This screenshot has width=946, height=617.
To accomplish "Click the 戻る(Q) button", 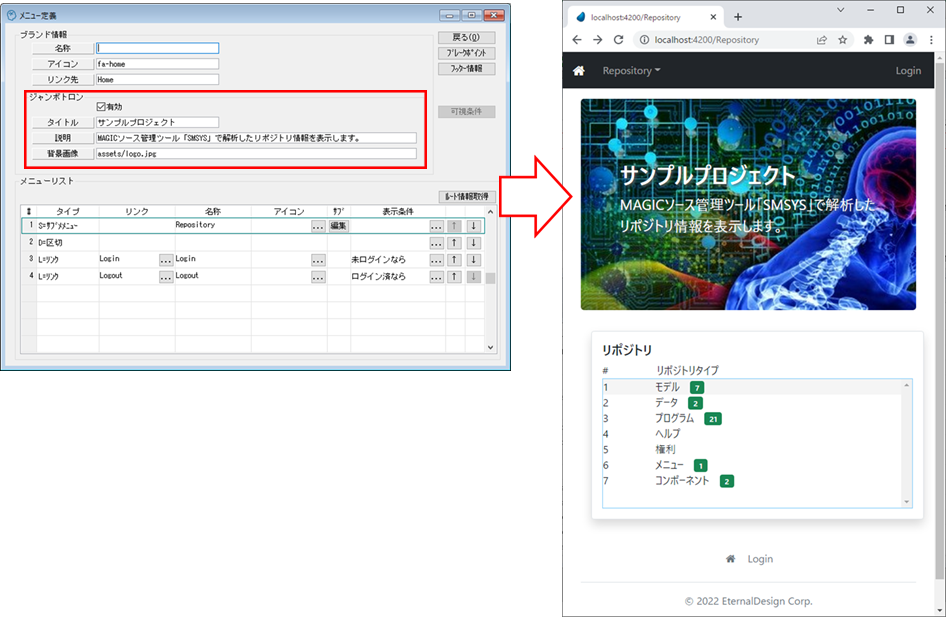I will 466,37.
